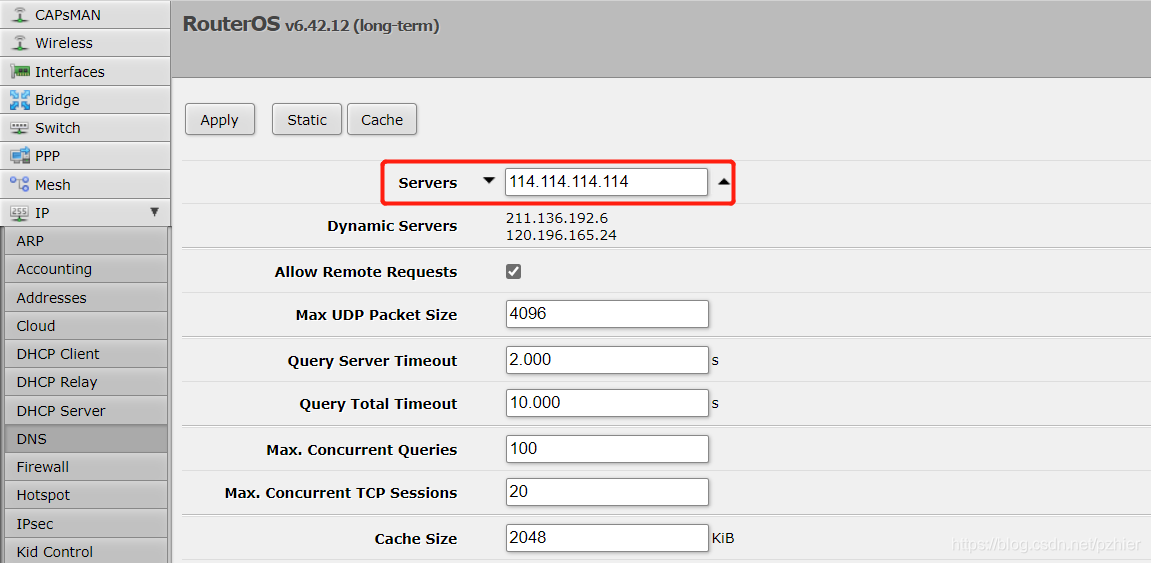
Task: Open the Mesh menu
Action: (x=85, y=184)
